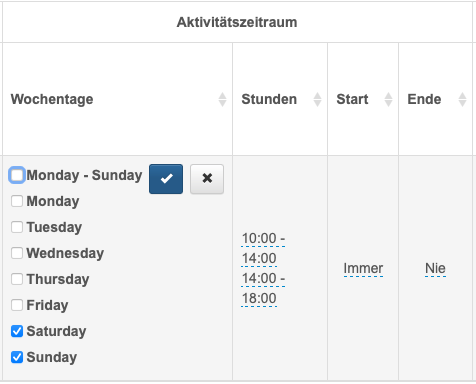Tick the Friday checkbox
The image size is (476, 384).
point(17,305)
